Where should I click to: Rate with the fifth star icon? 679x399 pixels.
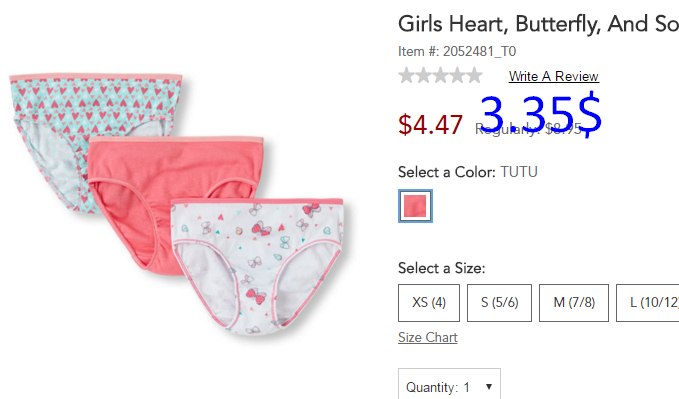(x=475, y=75)
